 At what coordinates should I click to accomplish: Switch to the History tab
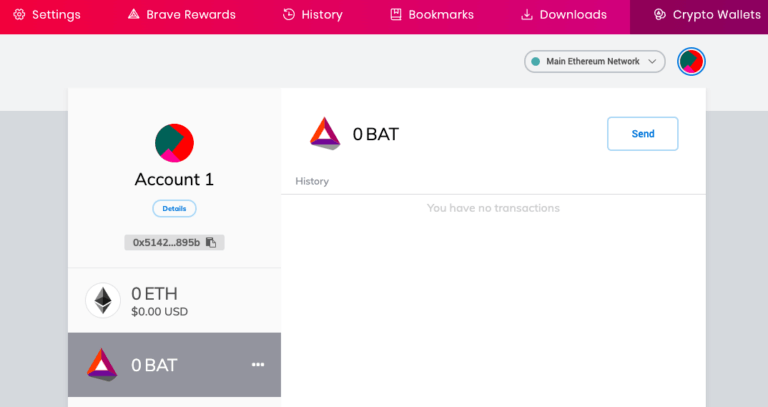(312, 15)
